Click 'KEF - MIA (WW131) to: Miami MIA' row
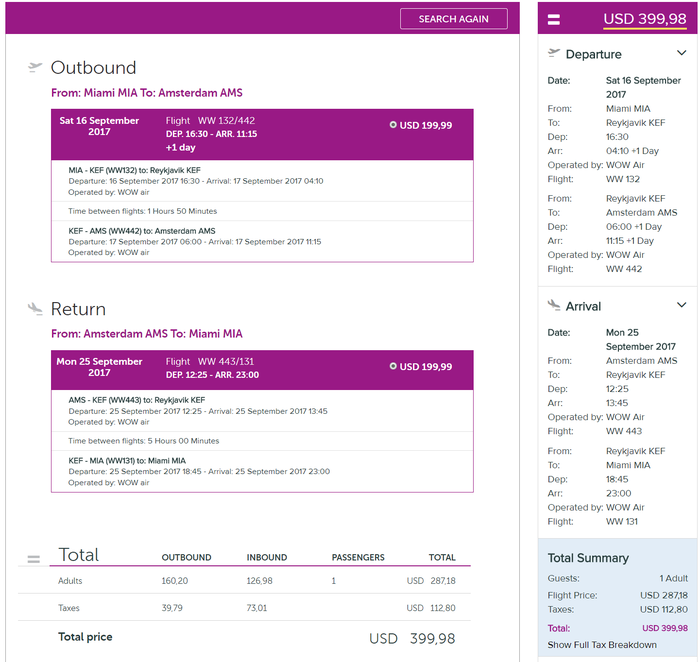700x662 pixels. point(262,471)
